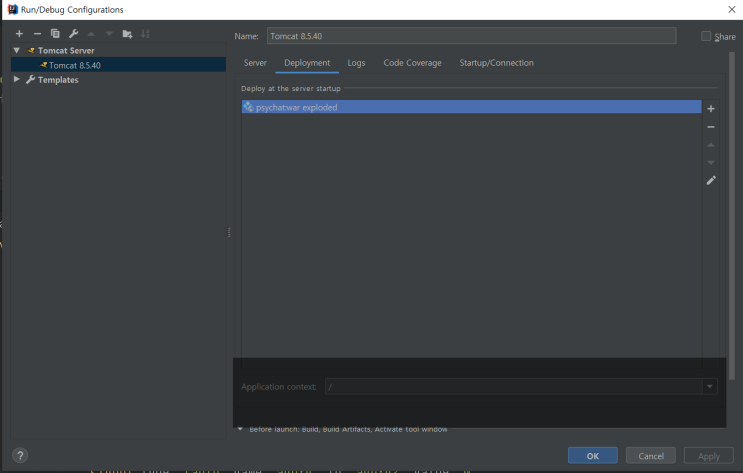The width and height of the screenshot is (743, 473).
Task: Edit artifact with pencil icon
Action: [711, 181]
